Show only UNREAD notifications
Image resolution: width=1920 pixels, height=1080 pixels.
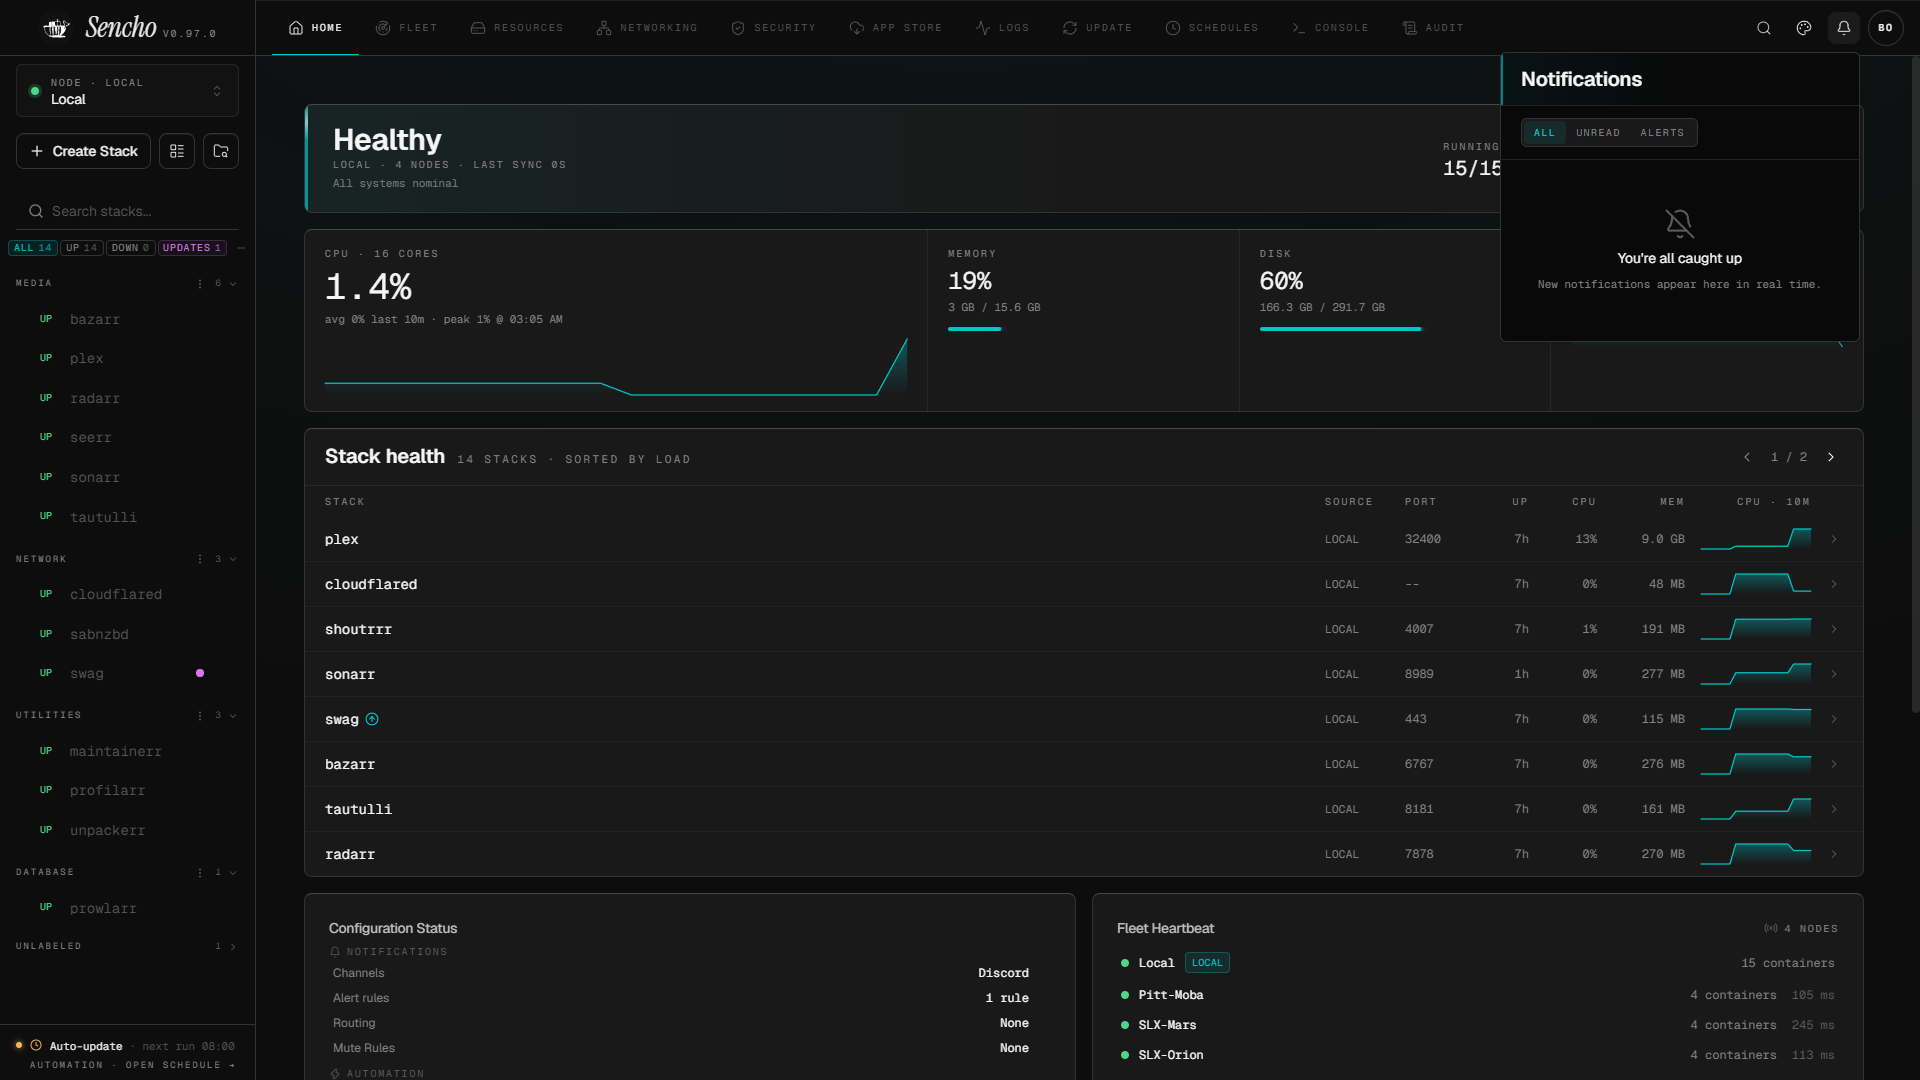tap(1598, 133)
